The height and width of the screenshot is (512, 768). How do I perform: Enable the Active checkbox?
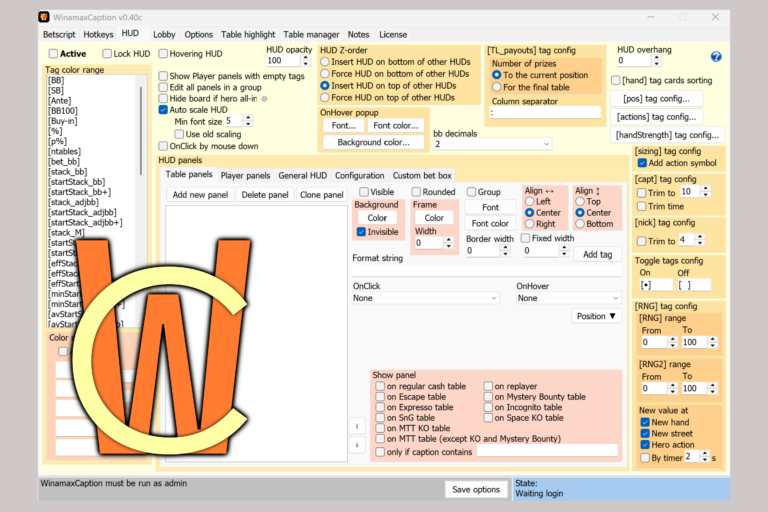[53, 54]
